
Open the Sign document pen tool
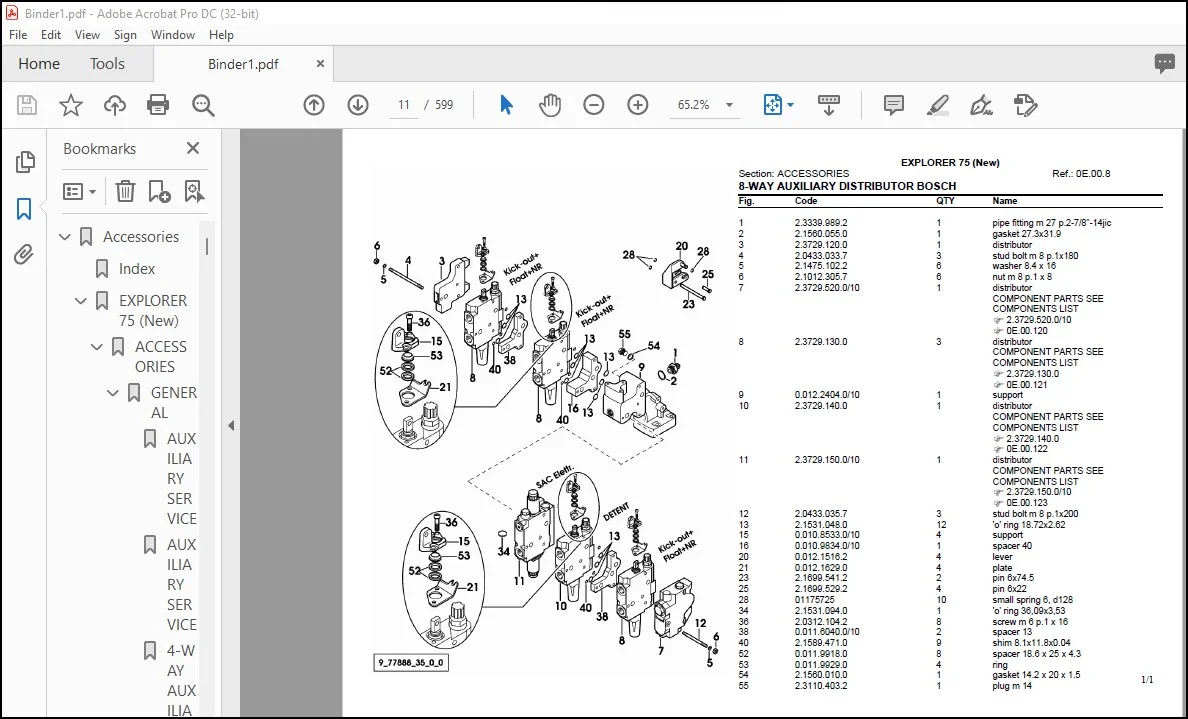tap(981, 105)
